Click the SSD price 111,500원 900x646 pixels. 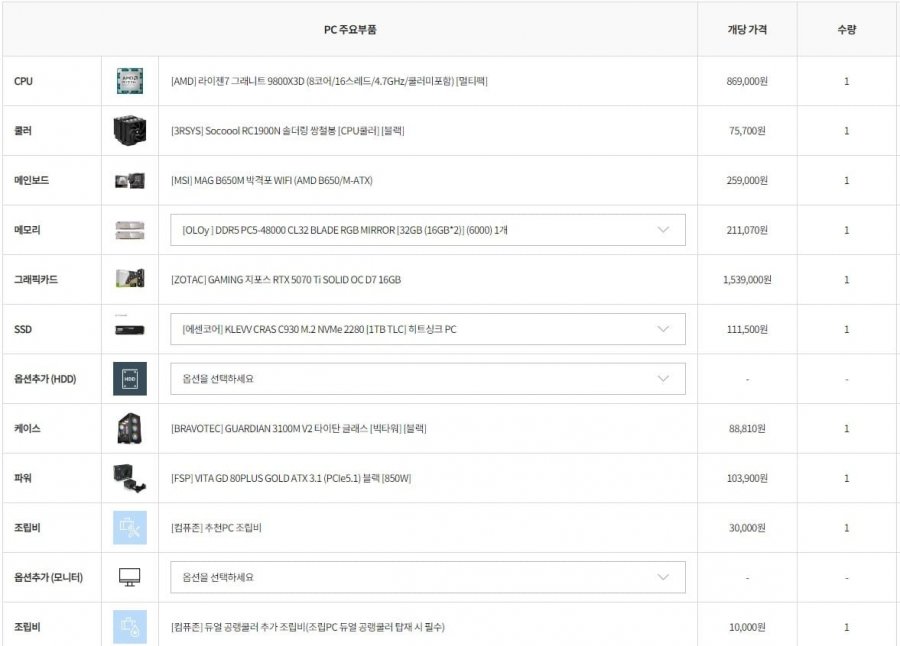point(747,329)
